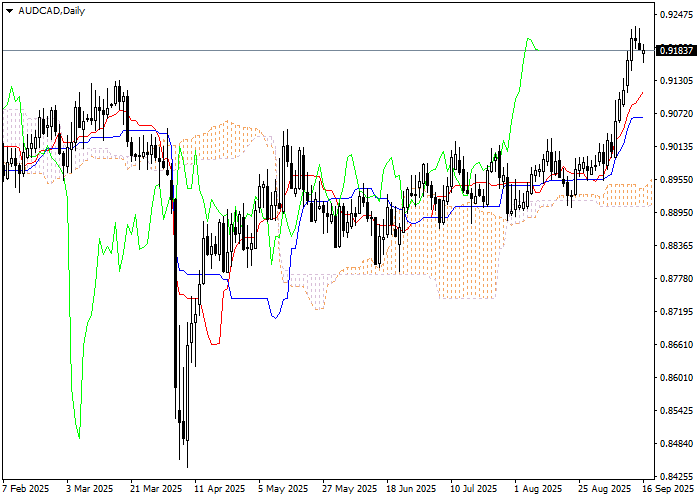Click price scale value 0.90135
This screenshot has height=500, width=700.
click(x=676, y=147)
